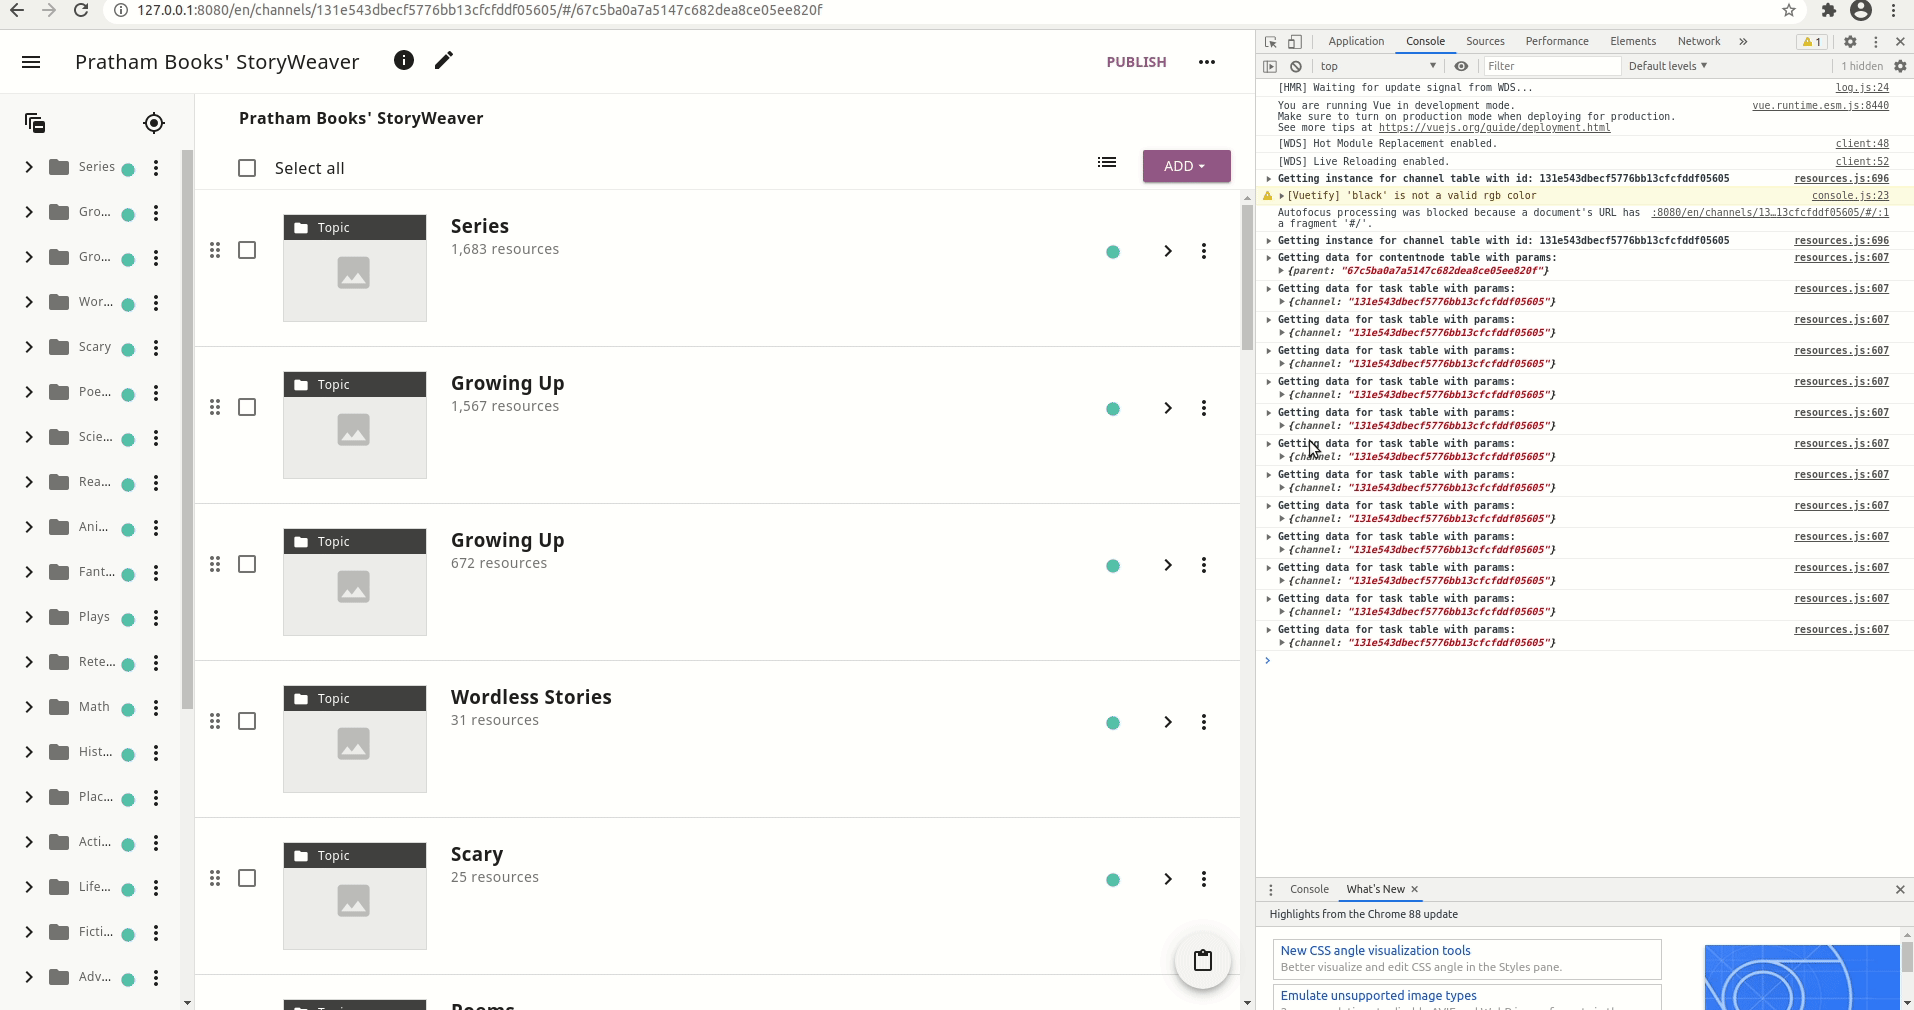Select the Wordless Stories checkbox
1914x1010 pixels.
(247, 721)
